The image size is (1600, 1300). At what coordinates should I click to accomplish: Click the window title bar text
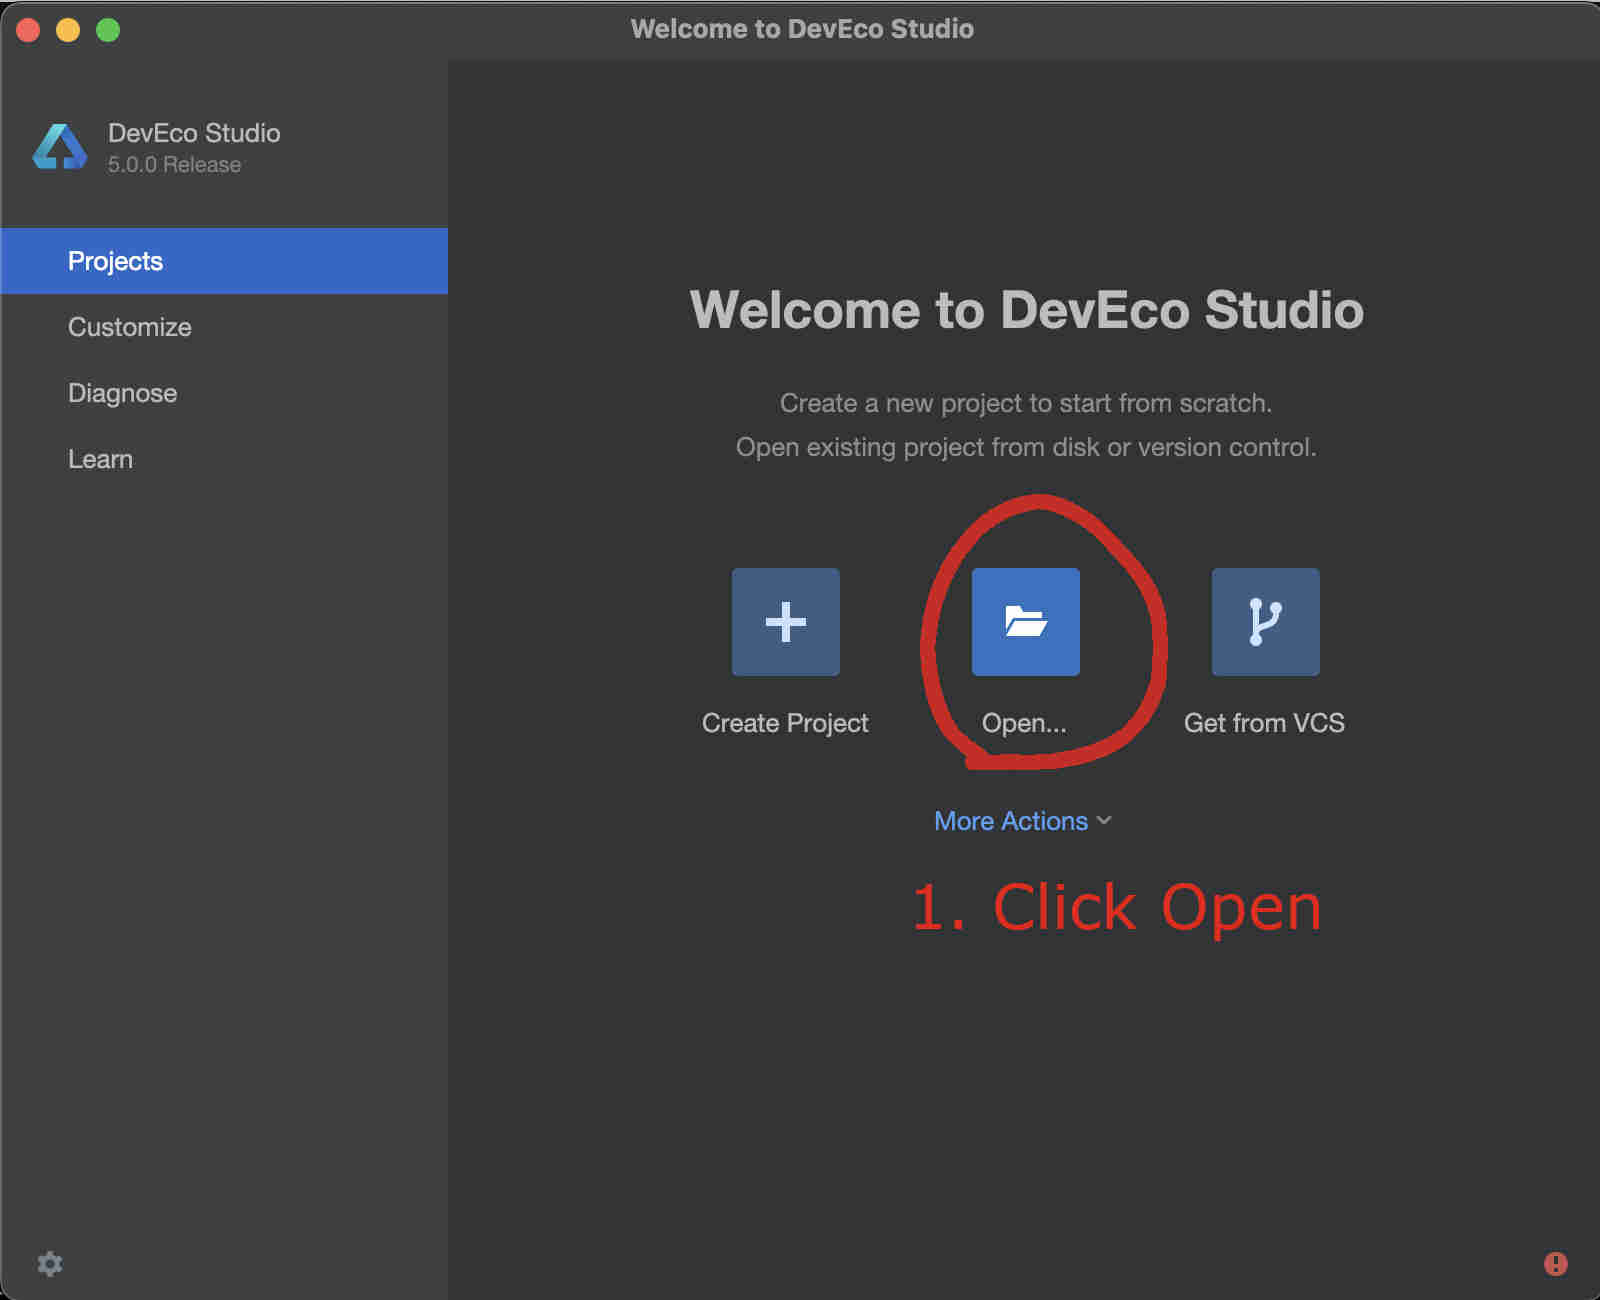pos(802,29)
